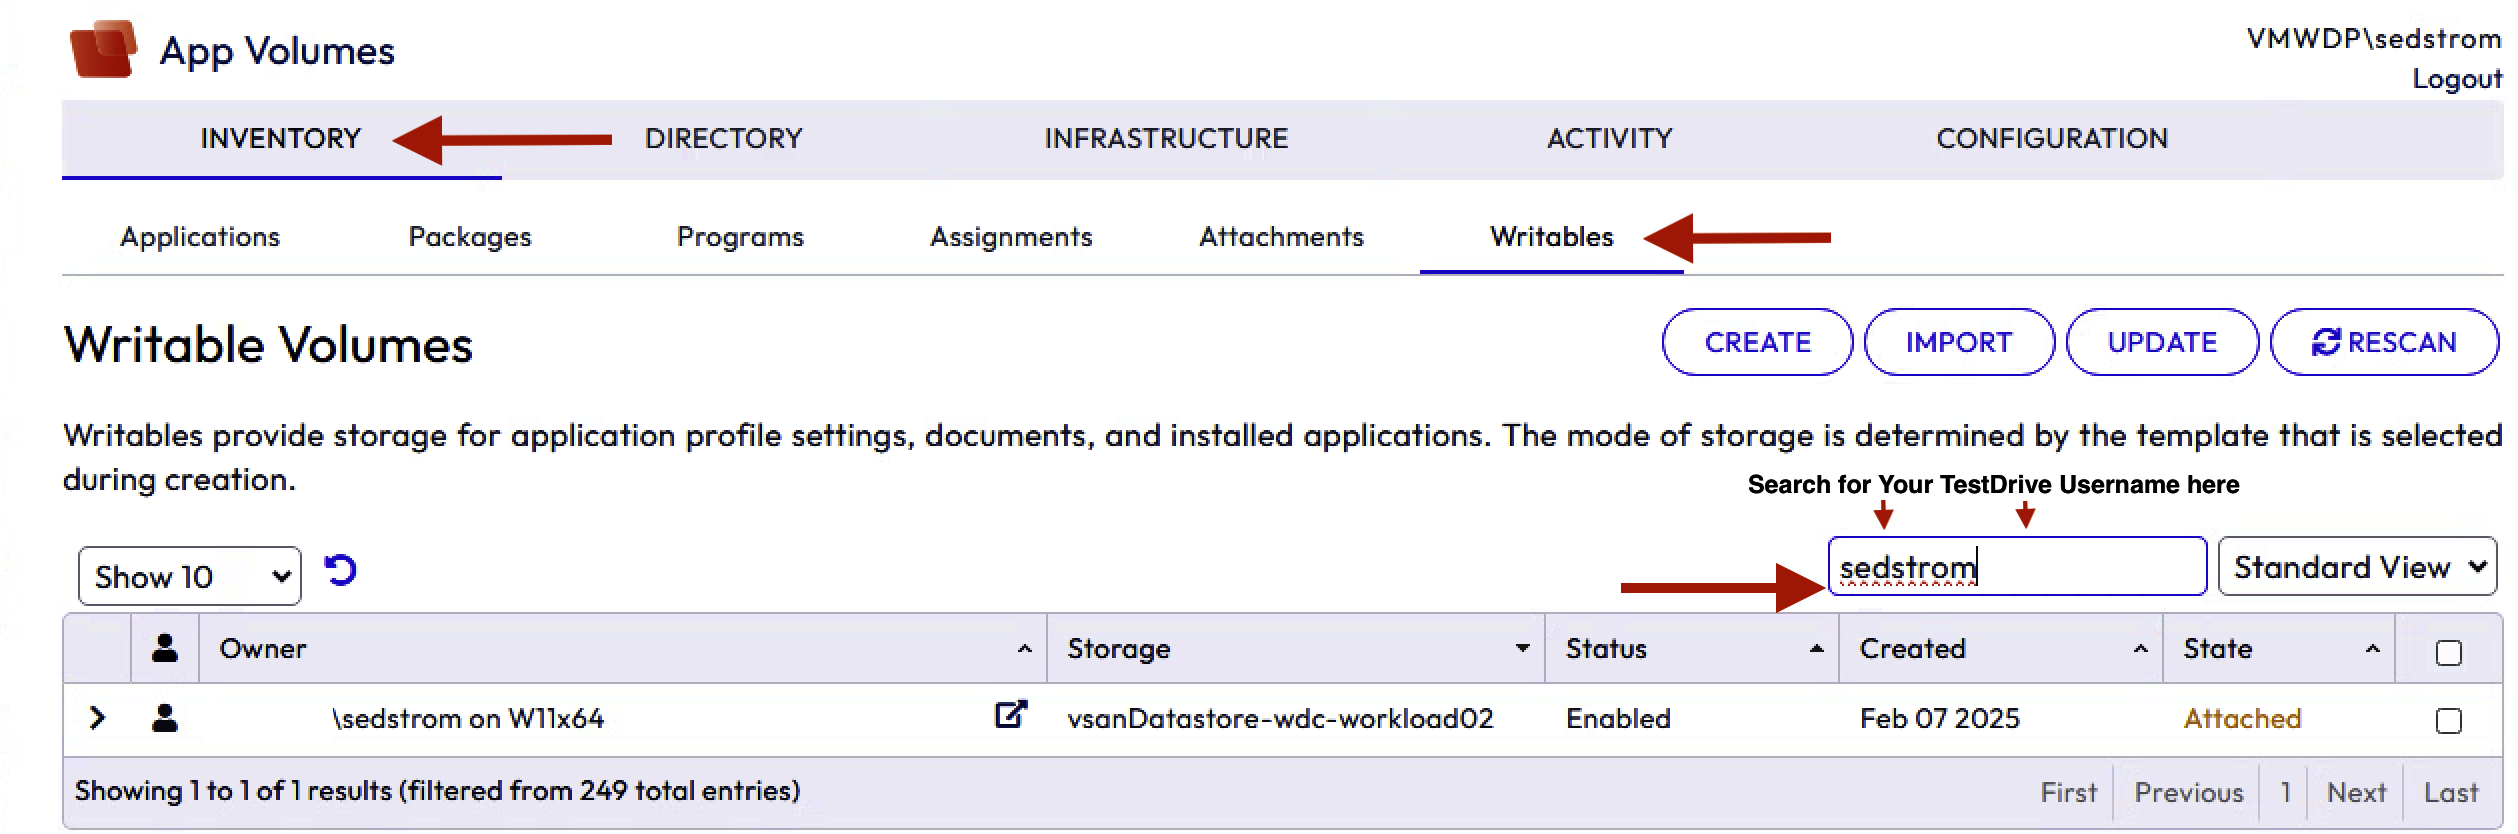Image resolution: width=2518 pixels, height=834 pixels.
Task: Click the user icon in table header
Action: pyautogui.click(x=165, y=649)
